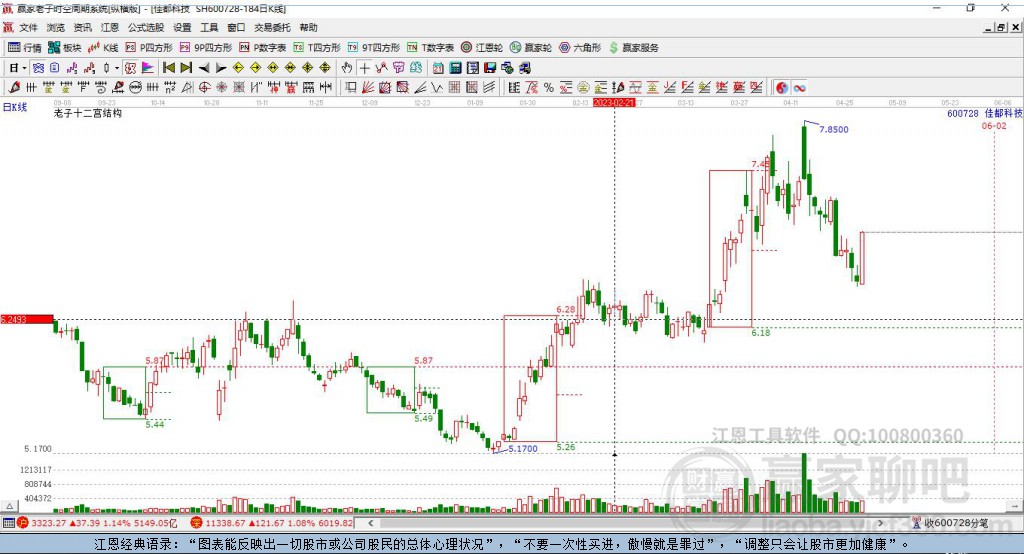Open the 交易委托 menu
1024x554 pixels.
tap(272, 27)
